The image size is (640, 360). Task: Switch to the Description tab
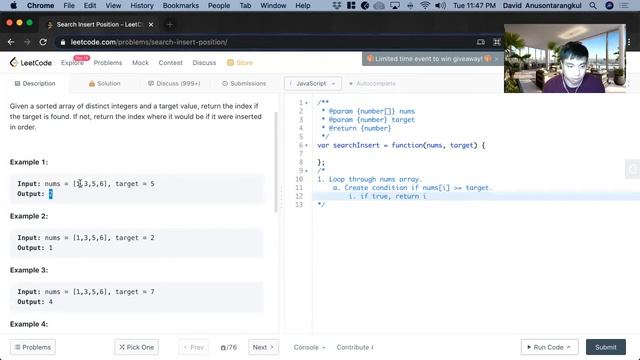(x=35, y=83)
